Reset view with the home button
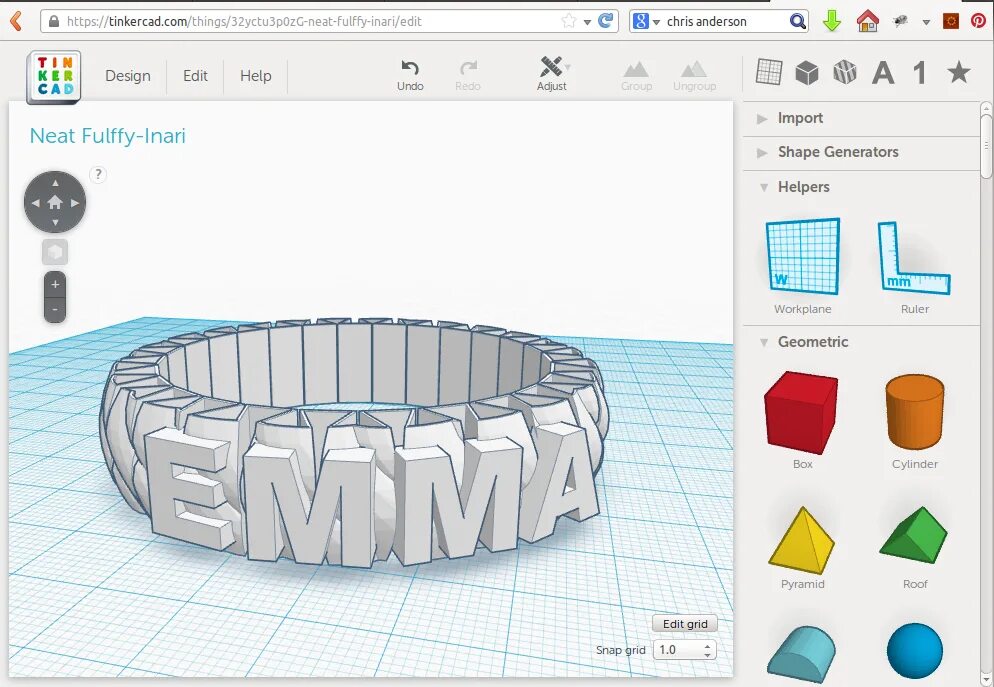The image size is (994, 687). click(55, 202)
